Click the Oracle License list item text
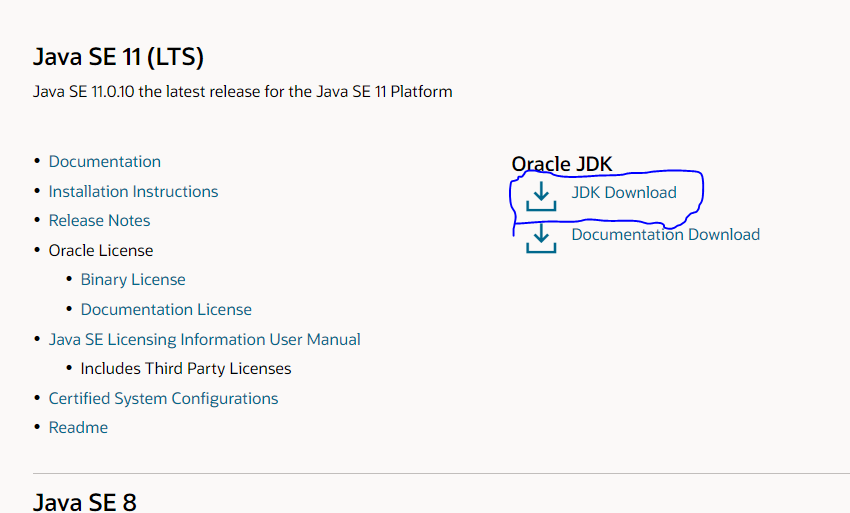This screenshot has height=513, width=850. [x=101, y=251]
